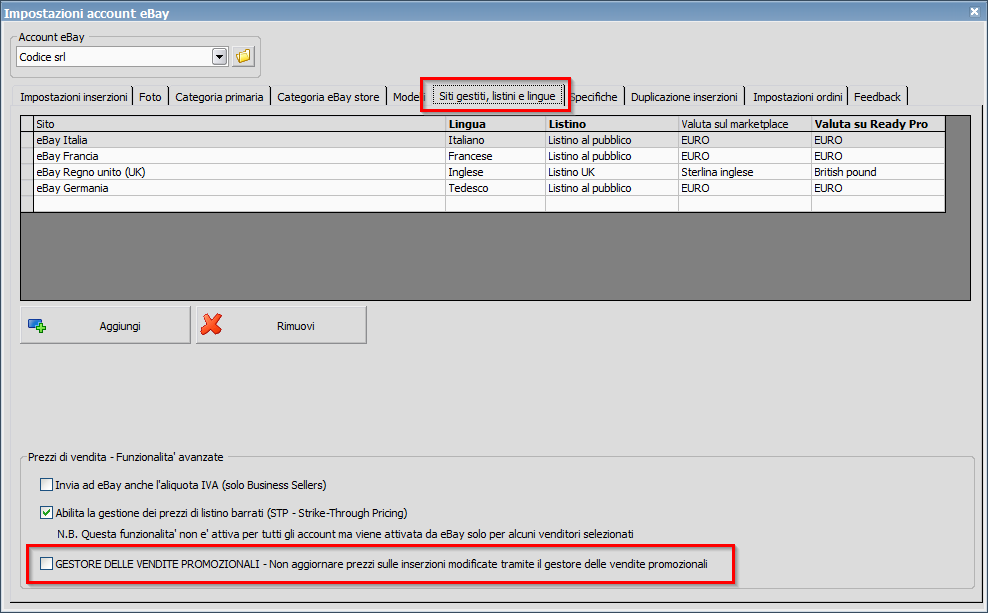Viewport: 988px width, 613px height.
Task: Click the Lingua column header
Action: pos(495,124)
